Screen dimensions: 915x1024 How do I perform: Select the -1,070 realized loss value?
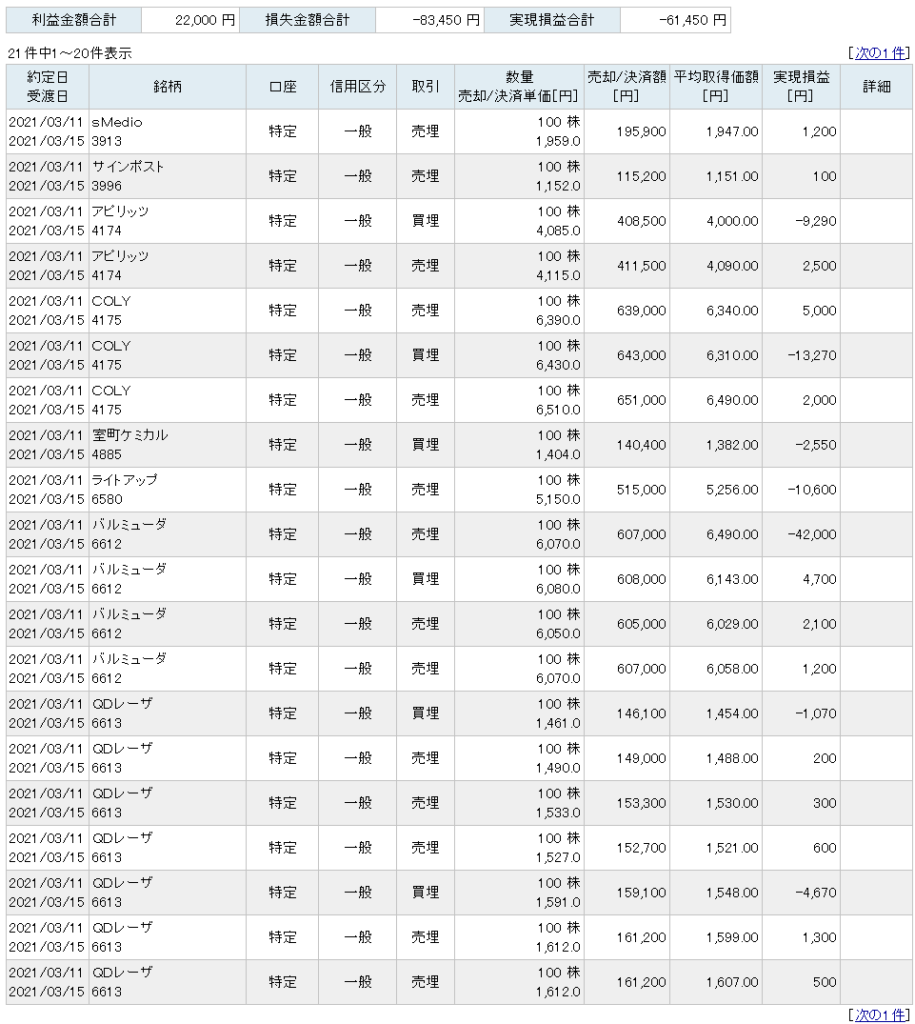click(816, 713)
